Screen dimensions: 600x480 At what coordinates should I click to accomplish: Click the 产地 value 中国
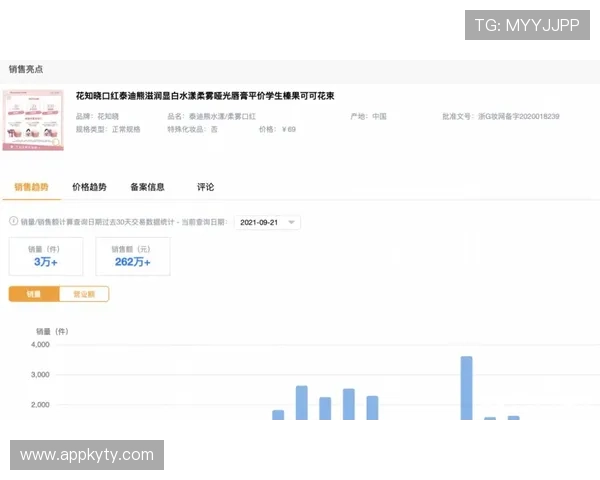(379, 116)
